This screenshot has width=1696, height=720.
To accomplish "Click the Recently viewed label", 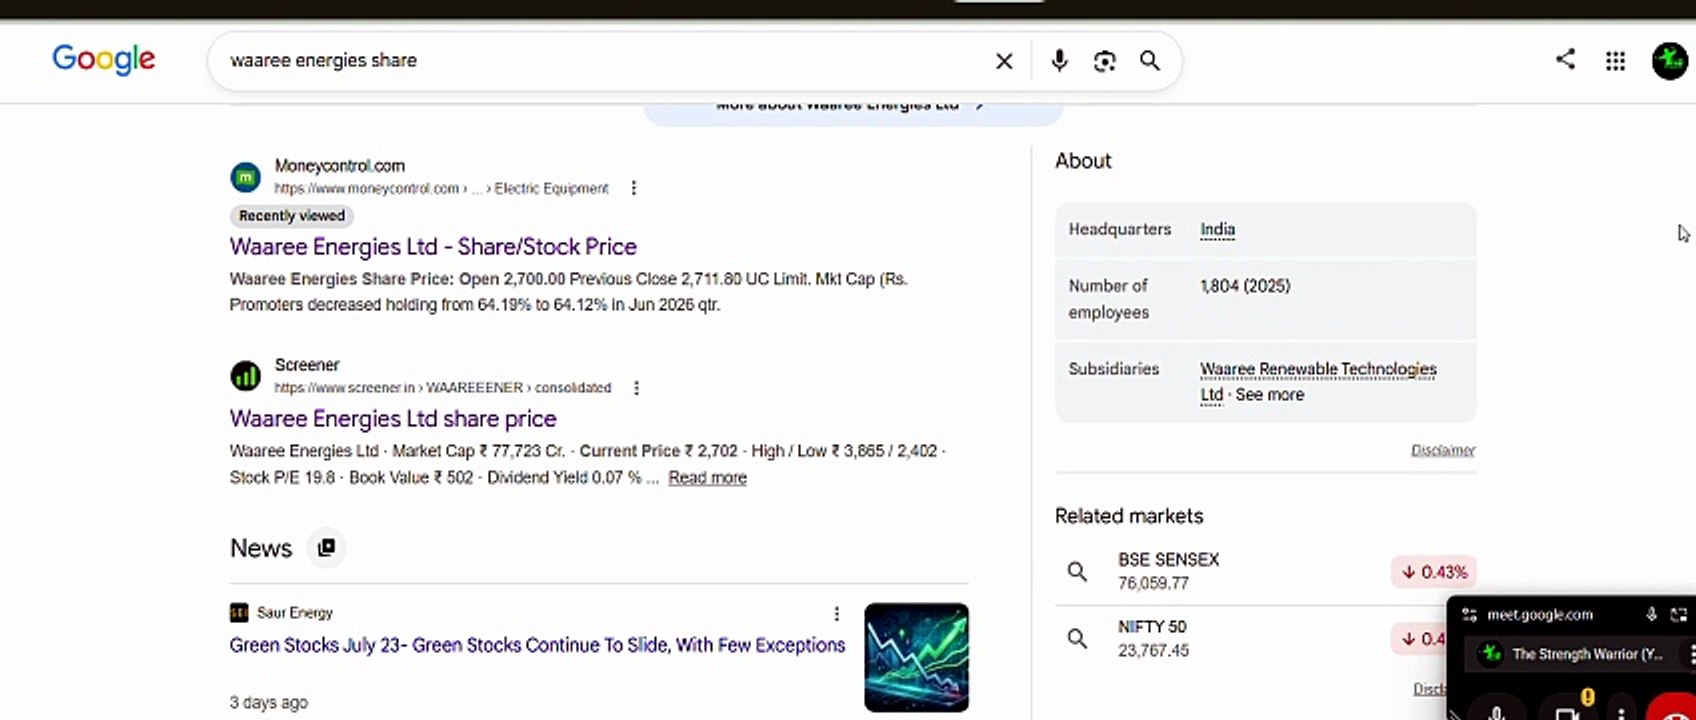I will click(x=292, y=216).
